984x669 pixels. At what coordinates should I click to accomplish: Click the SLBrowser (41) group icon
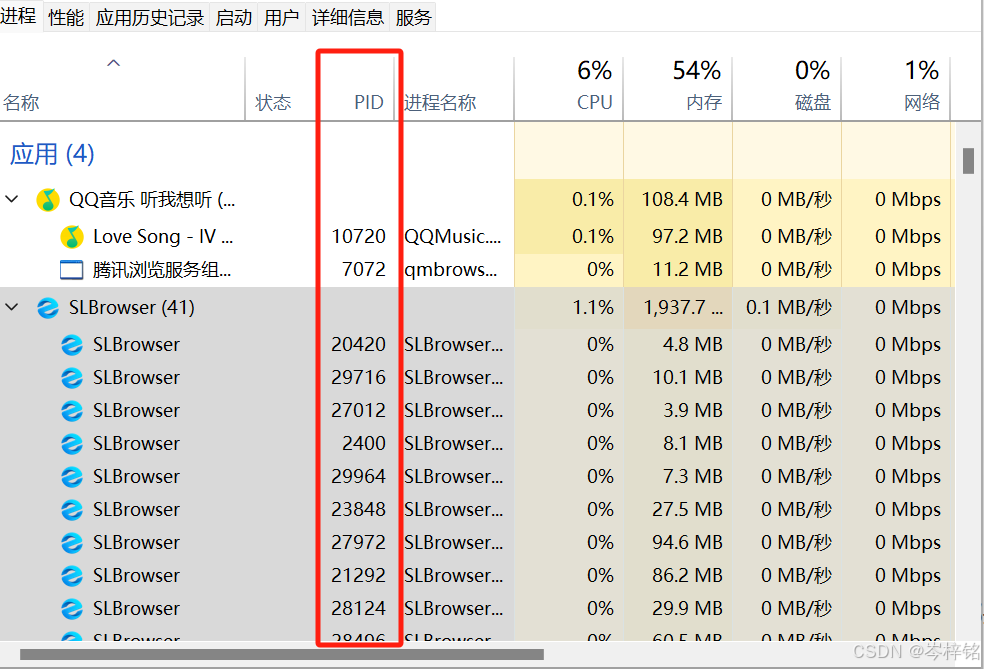coord(48,308)
